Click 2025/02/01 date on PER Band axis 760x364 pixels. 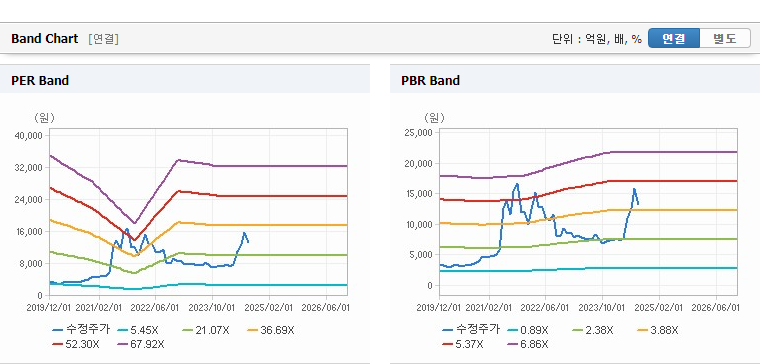[269, 308]
